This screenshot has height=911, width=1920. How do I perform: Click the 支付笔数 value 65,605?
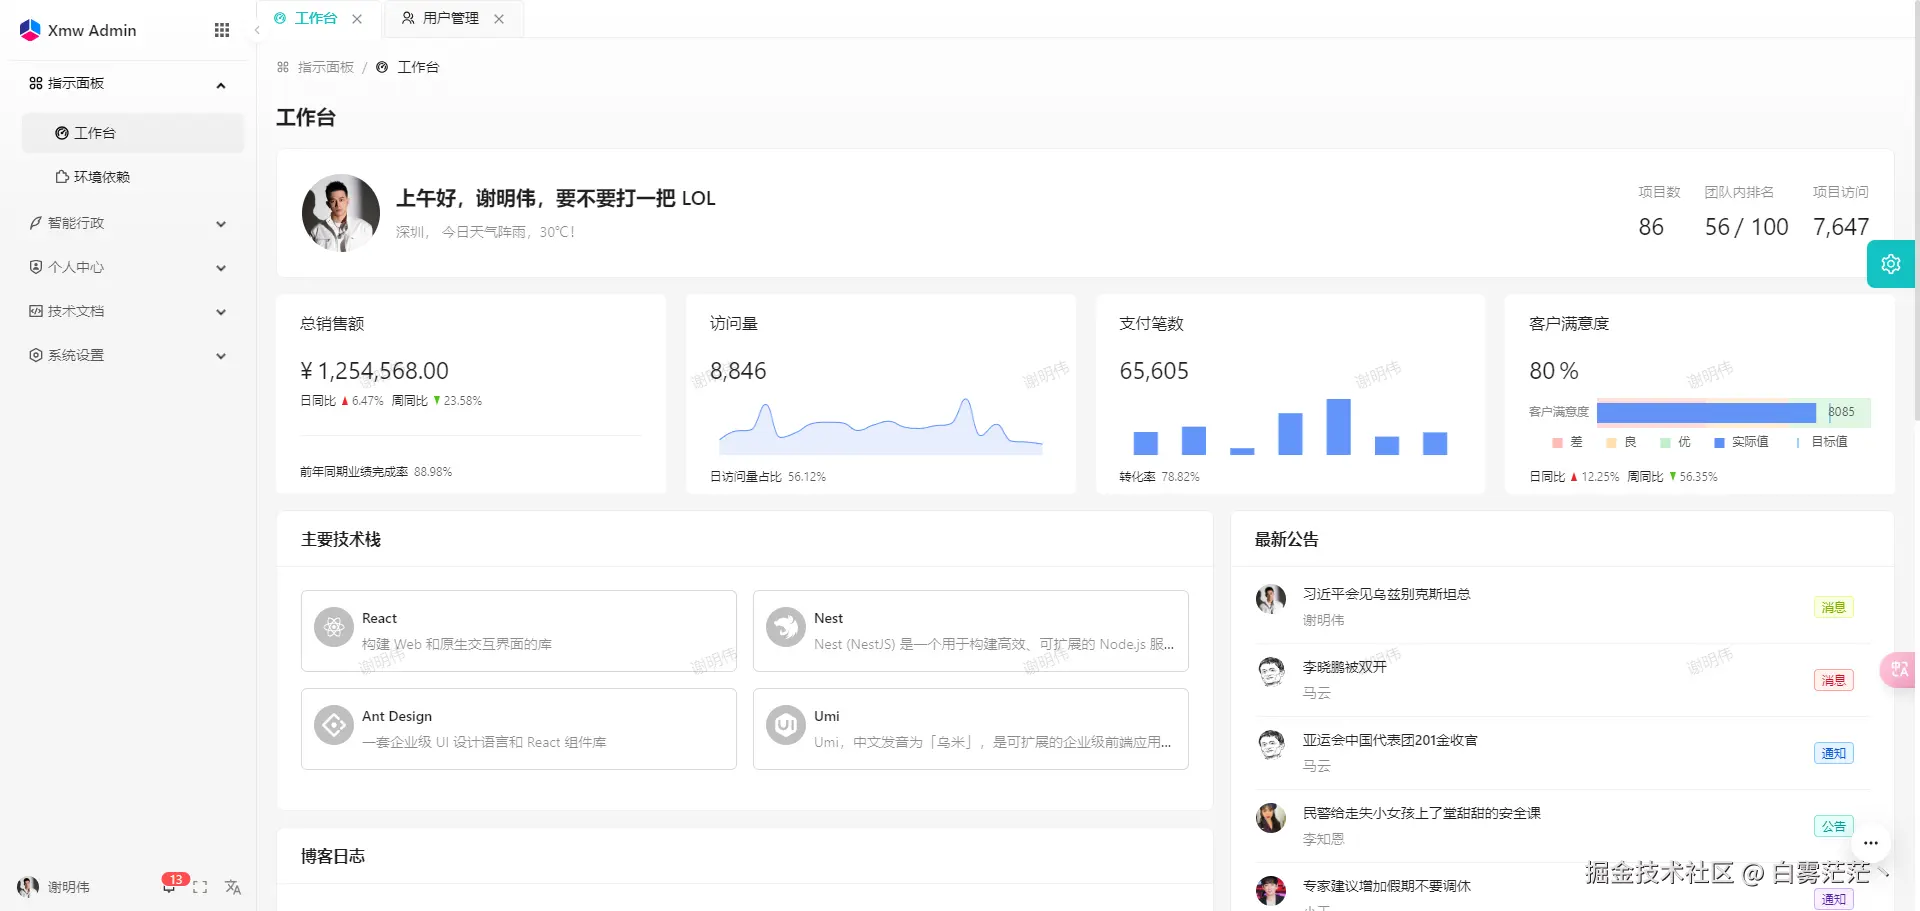click(x=1154, y=371)
